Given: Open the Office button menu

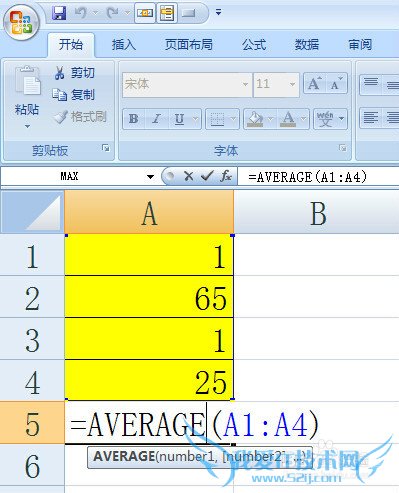Looking at the screenshot, I should [x=21, y=23].
